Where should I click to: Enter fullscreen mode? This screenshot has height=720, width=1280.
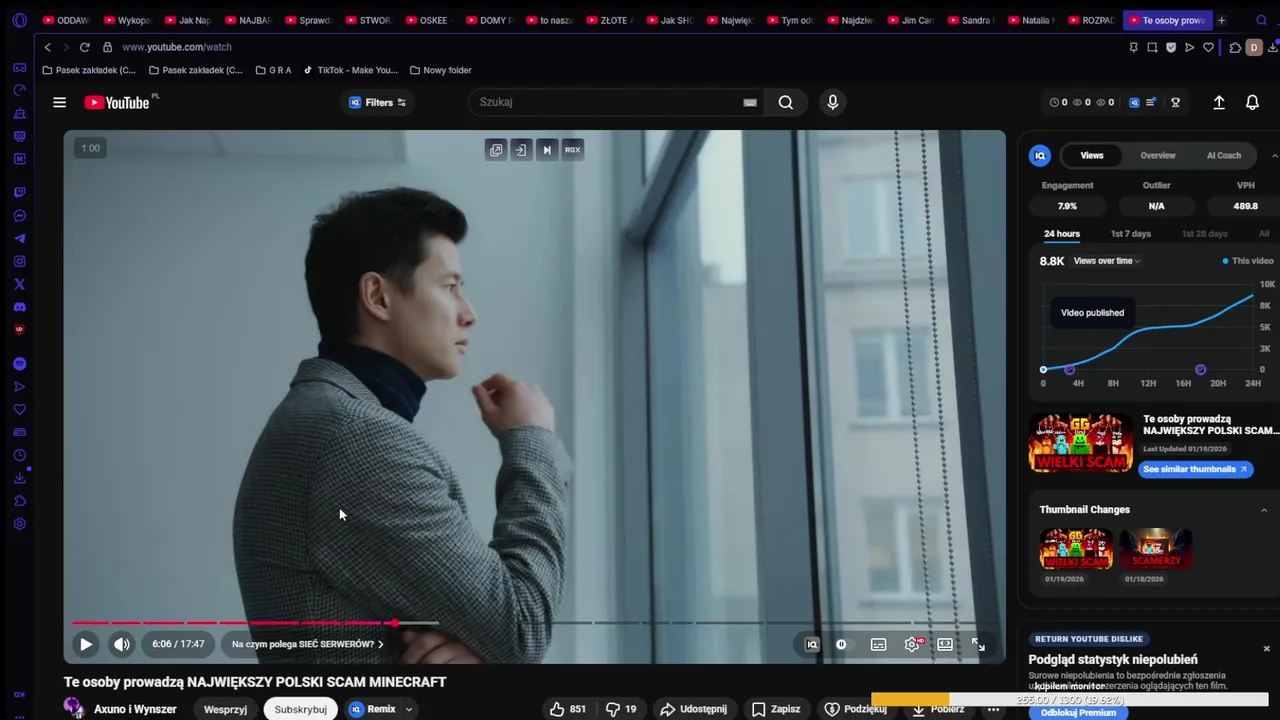pos(979,645)
